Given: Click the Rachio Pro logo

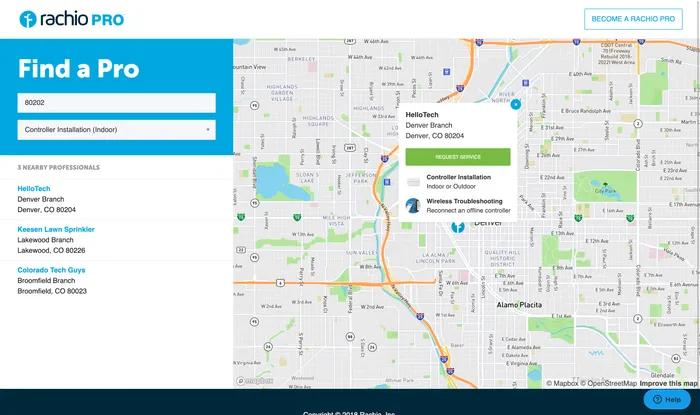Looking at the screenshot, I should tap(72, 19).
